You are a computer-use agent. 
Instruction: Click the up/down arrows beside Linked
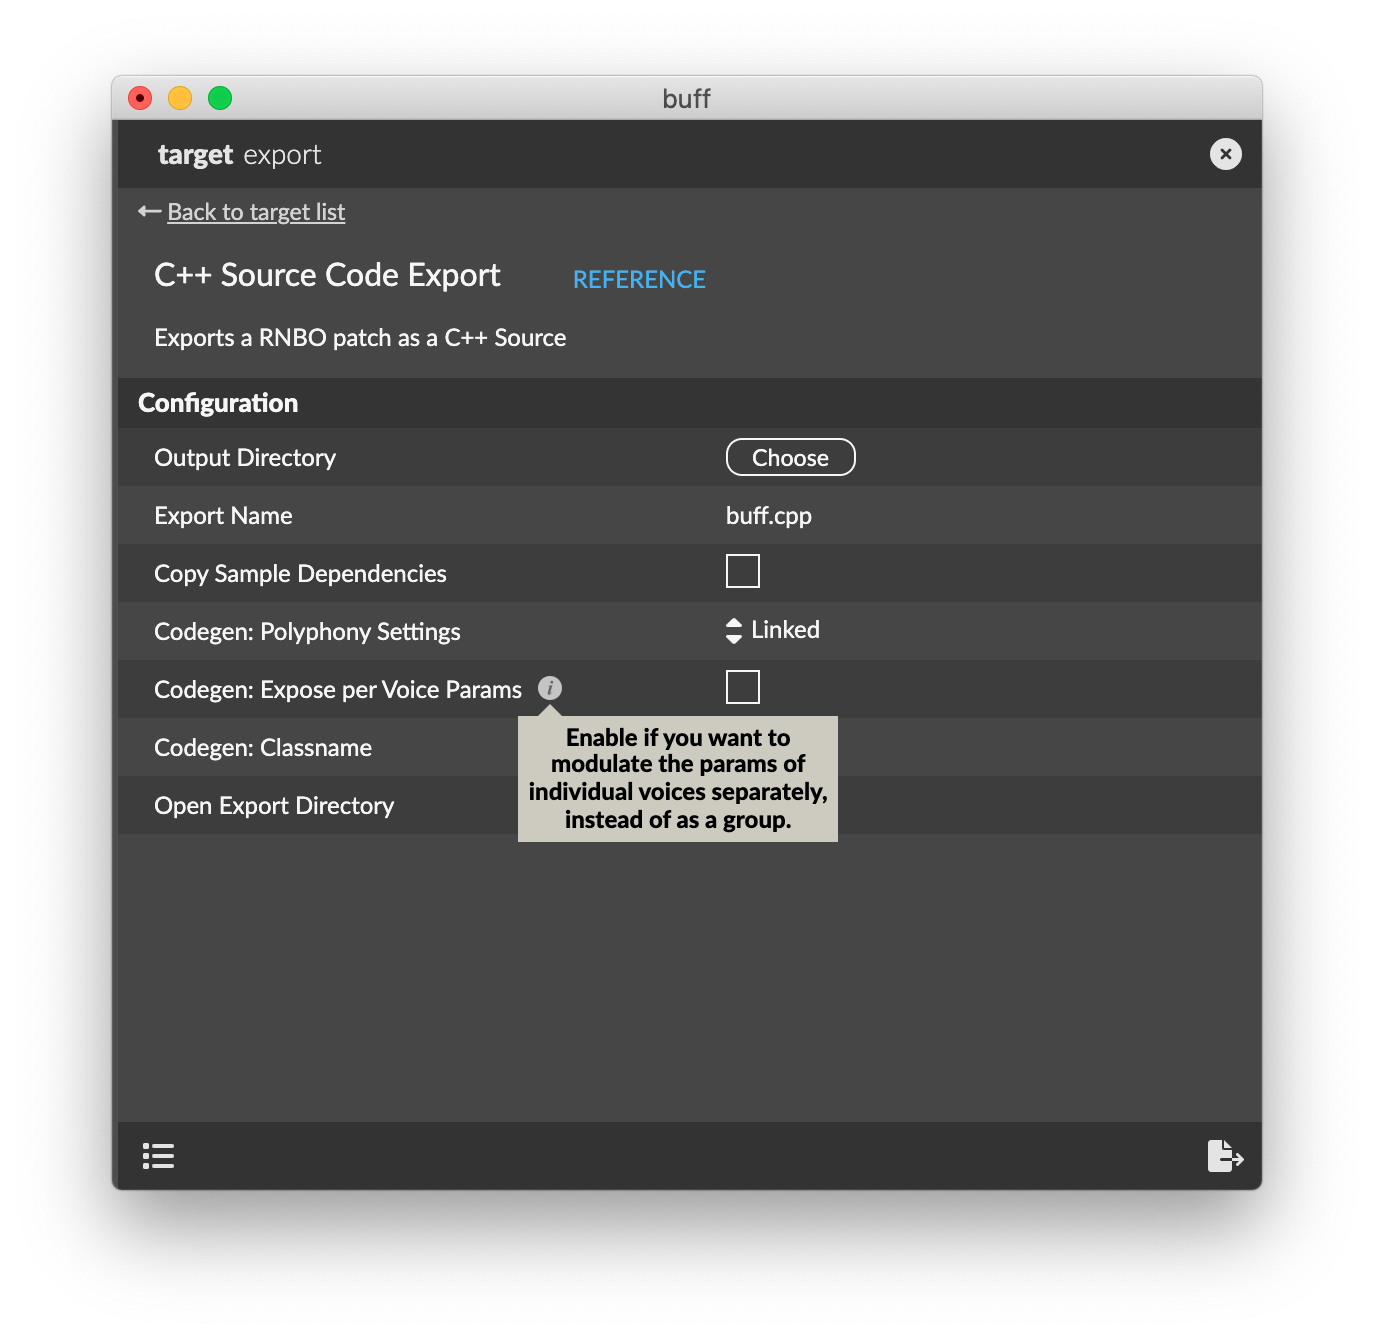(x=734, y=631)
